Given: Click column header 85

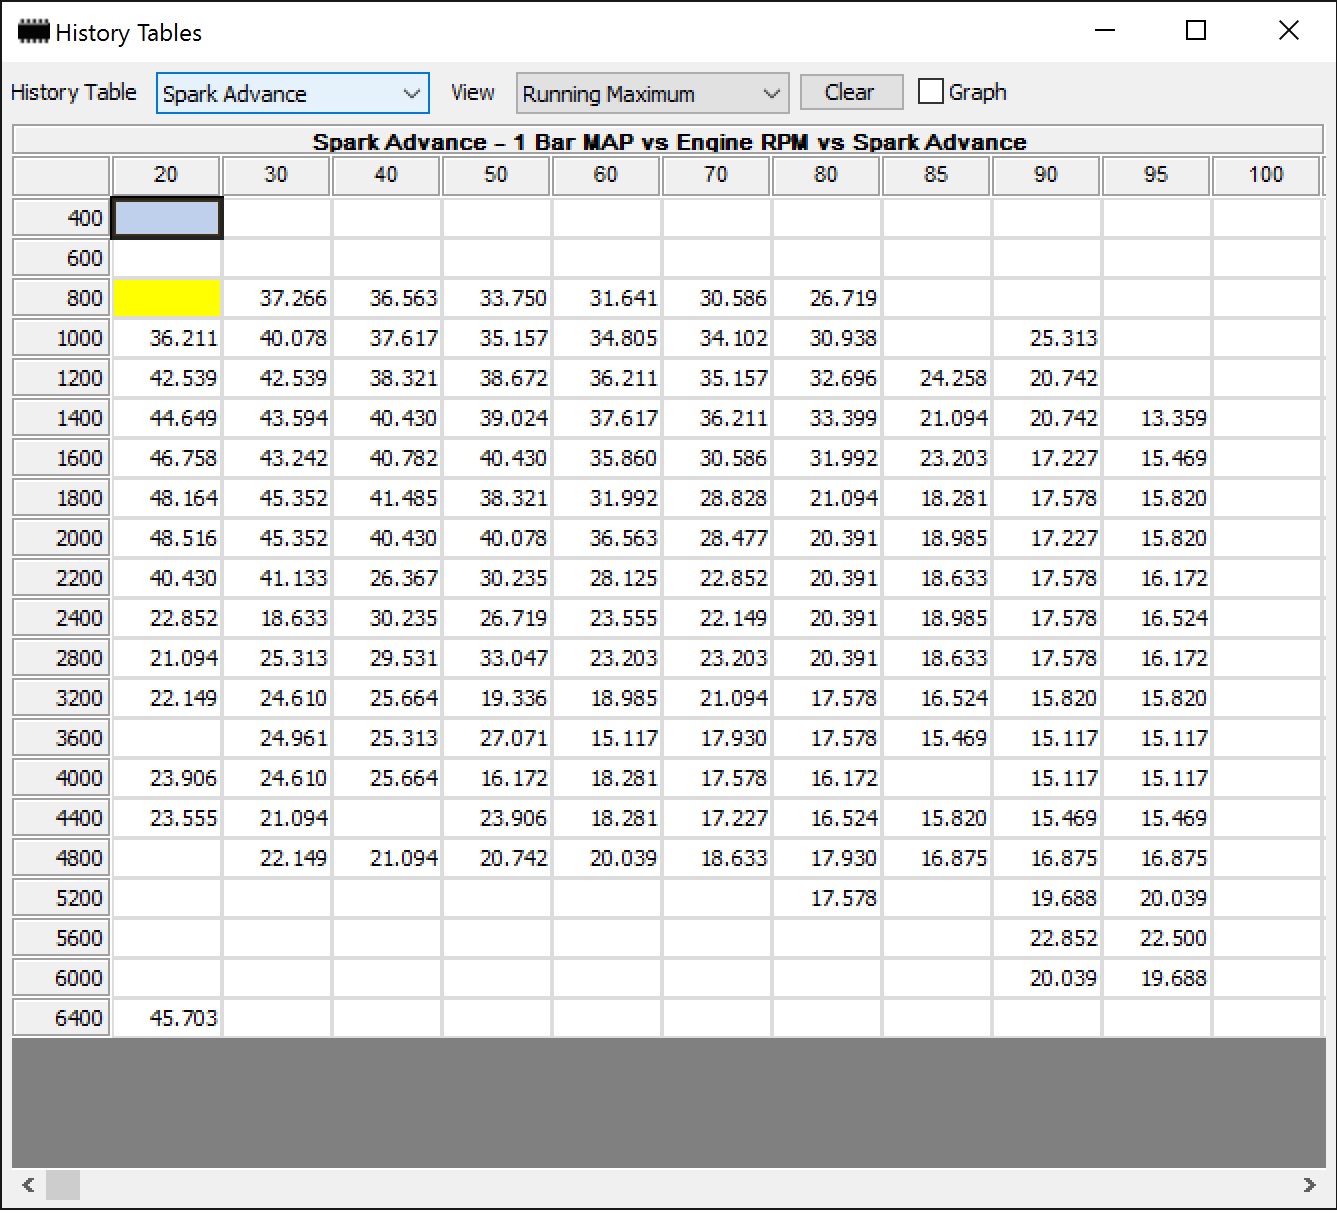Looking at the screenshot, I should click(x=936, y=175).
